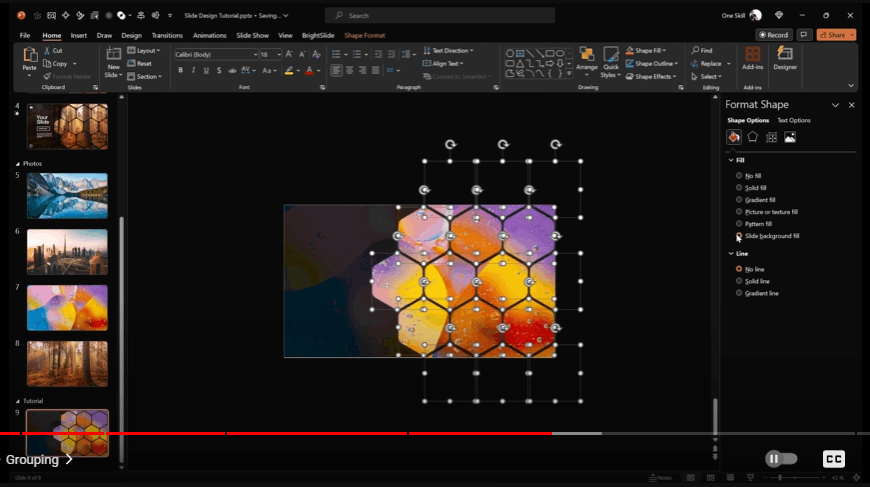Image resolution: width=870 pixels, height=487 pixels.
Task: Decrease the font size
Action: click(x=302, y=54)
